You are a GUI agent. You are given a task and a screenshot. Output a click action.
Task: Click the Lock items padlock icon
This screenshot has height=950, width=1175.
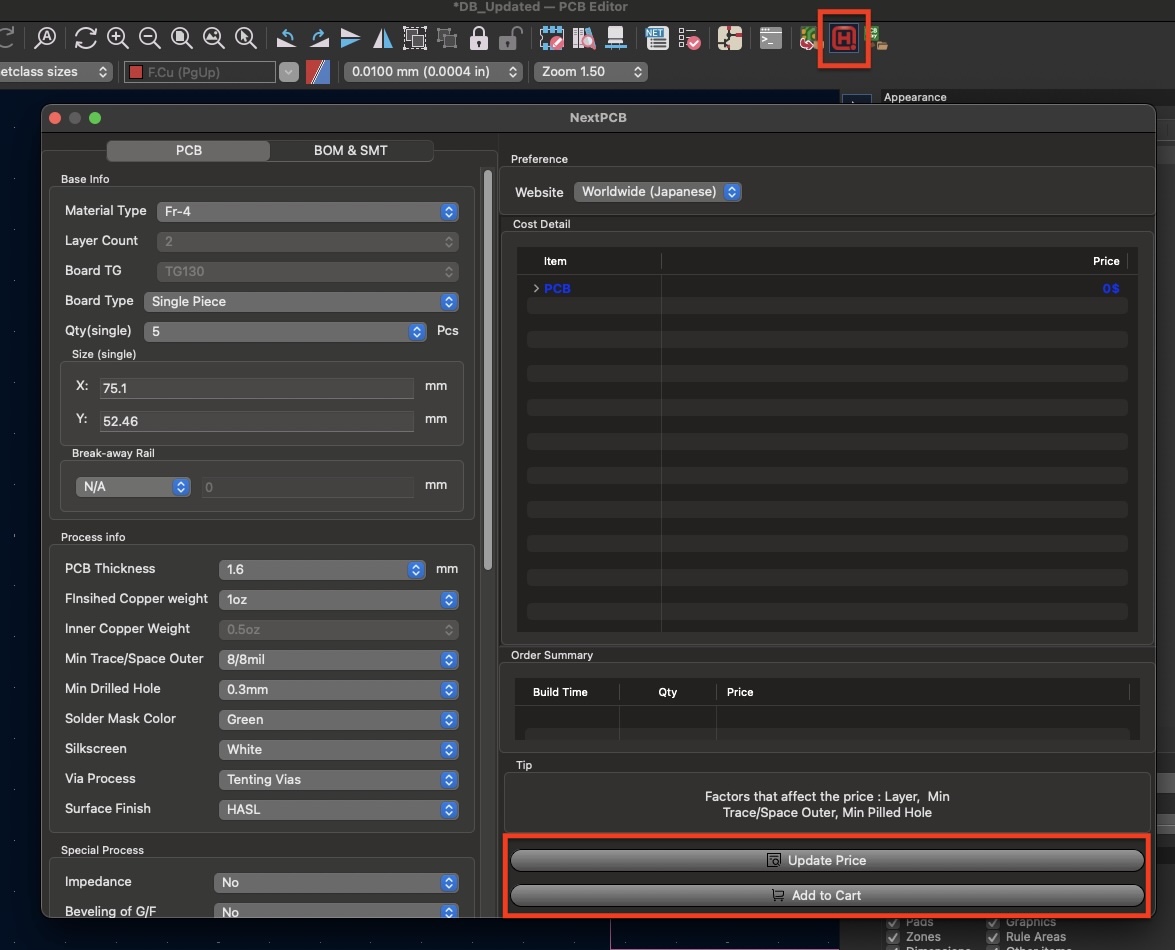(479, 37)
